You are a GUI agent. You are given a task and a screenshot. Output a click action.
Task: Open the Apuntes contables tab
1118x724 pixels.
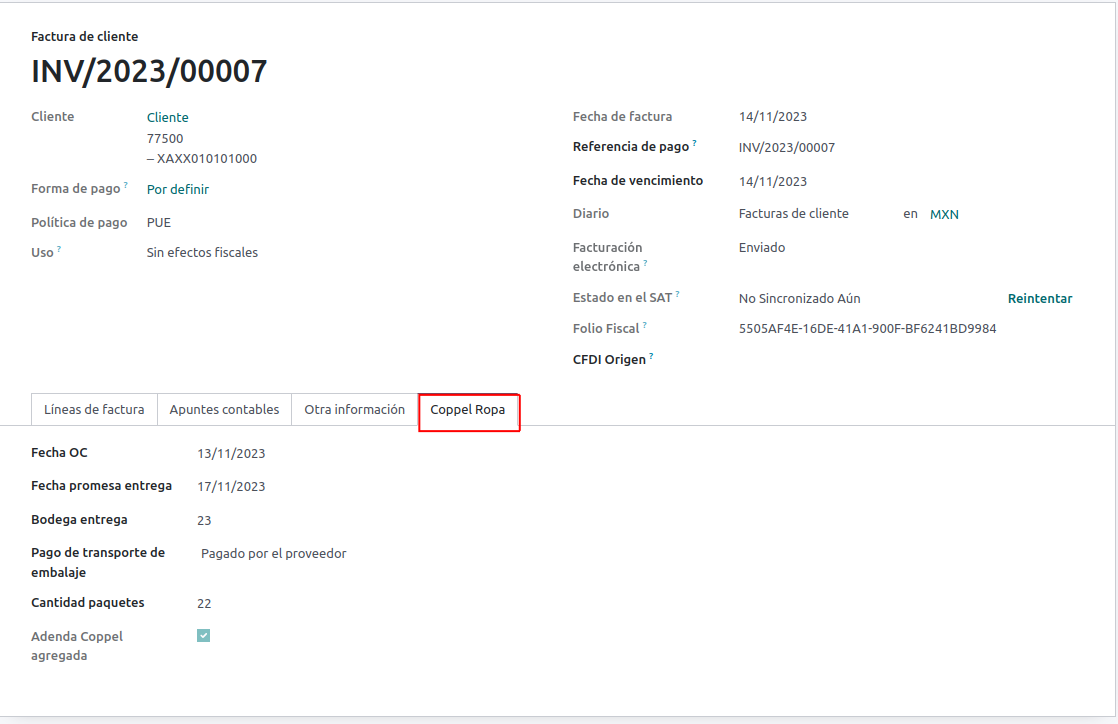(224, 409)
